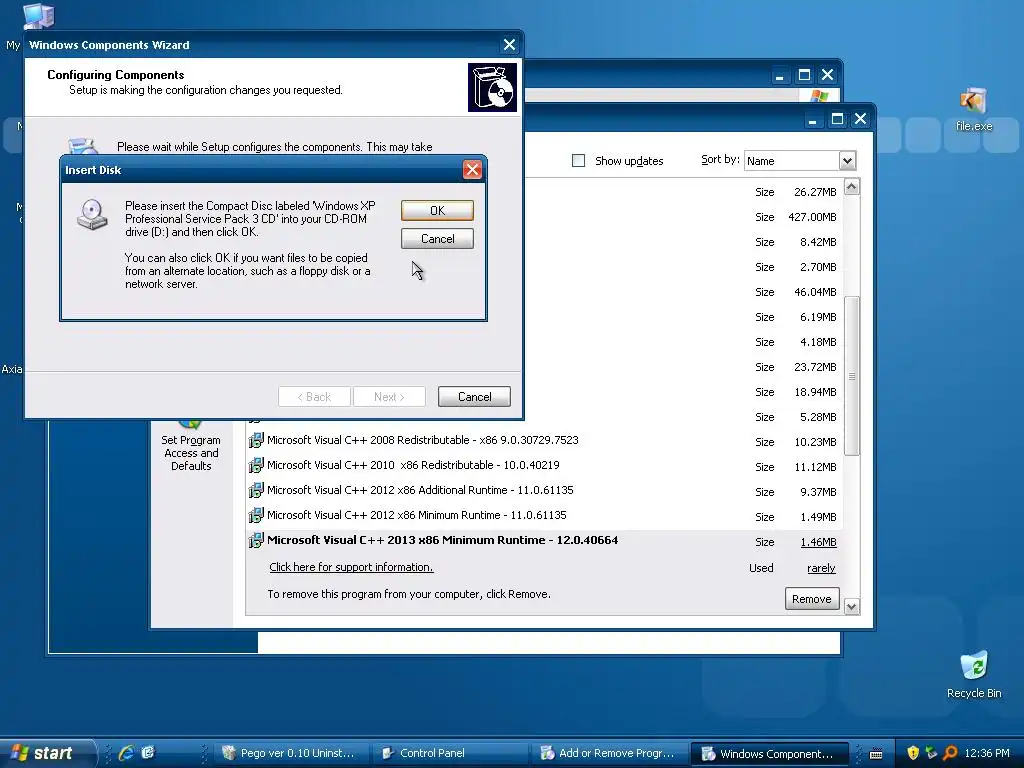Select Microsoft Visual C++ 2008 Redistributable entry

click(423, 440)
